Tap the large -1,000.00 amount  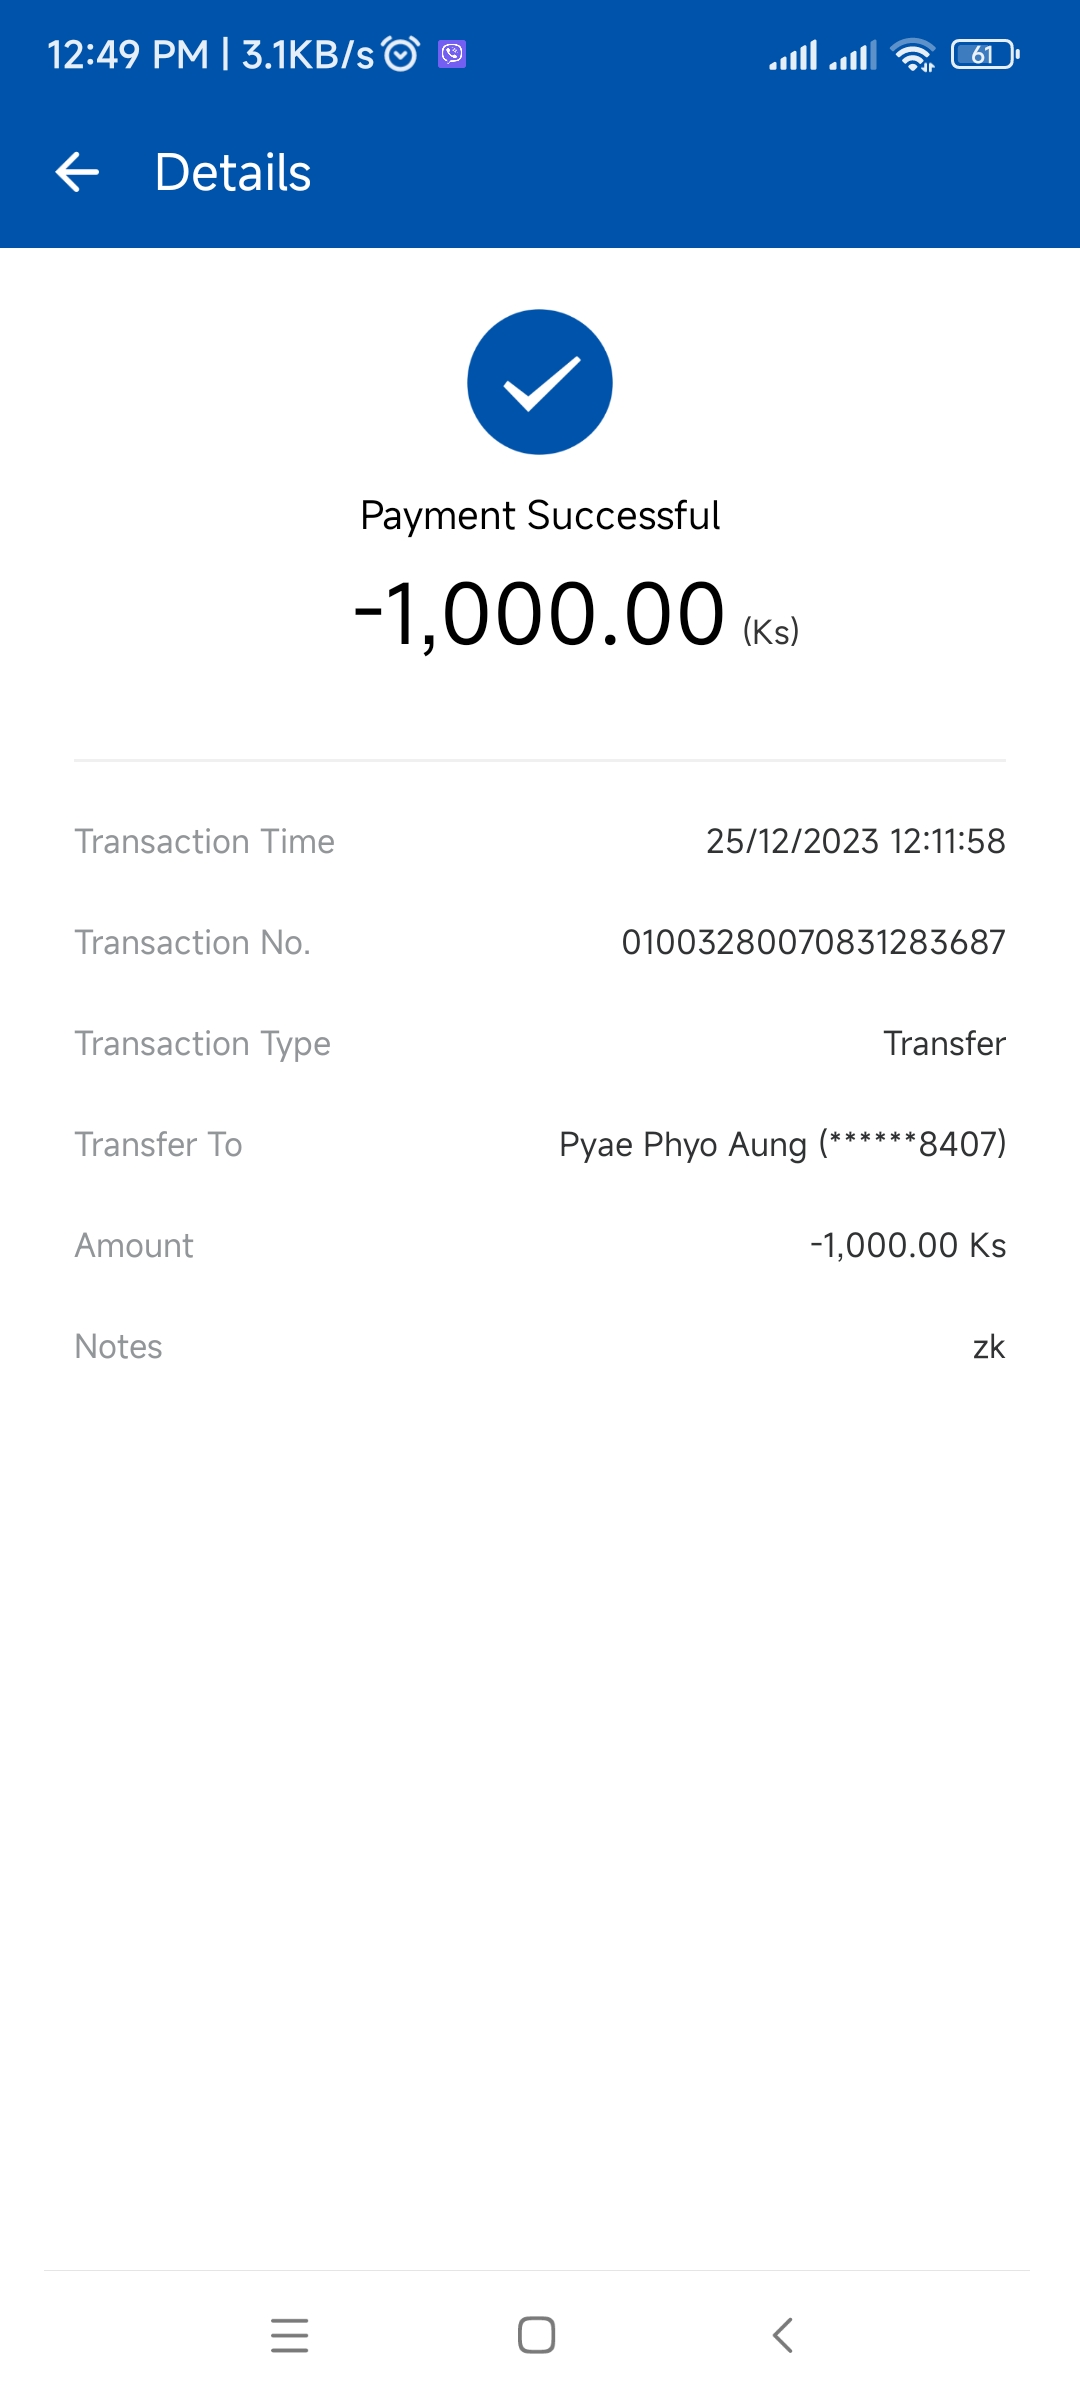pyautogui.click(x=540, y=614)
